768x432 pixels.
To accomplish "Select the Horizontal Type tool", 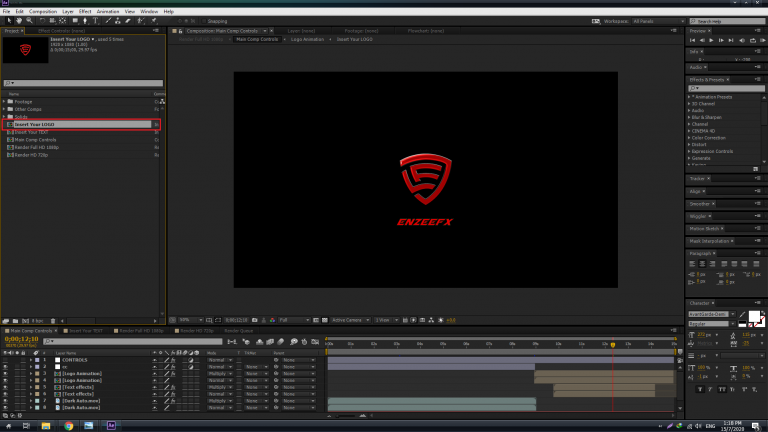I will coord(96,21).
